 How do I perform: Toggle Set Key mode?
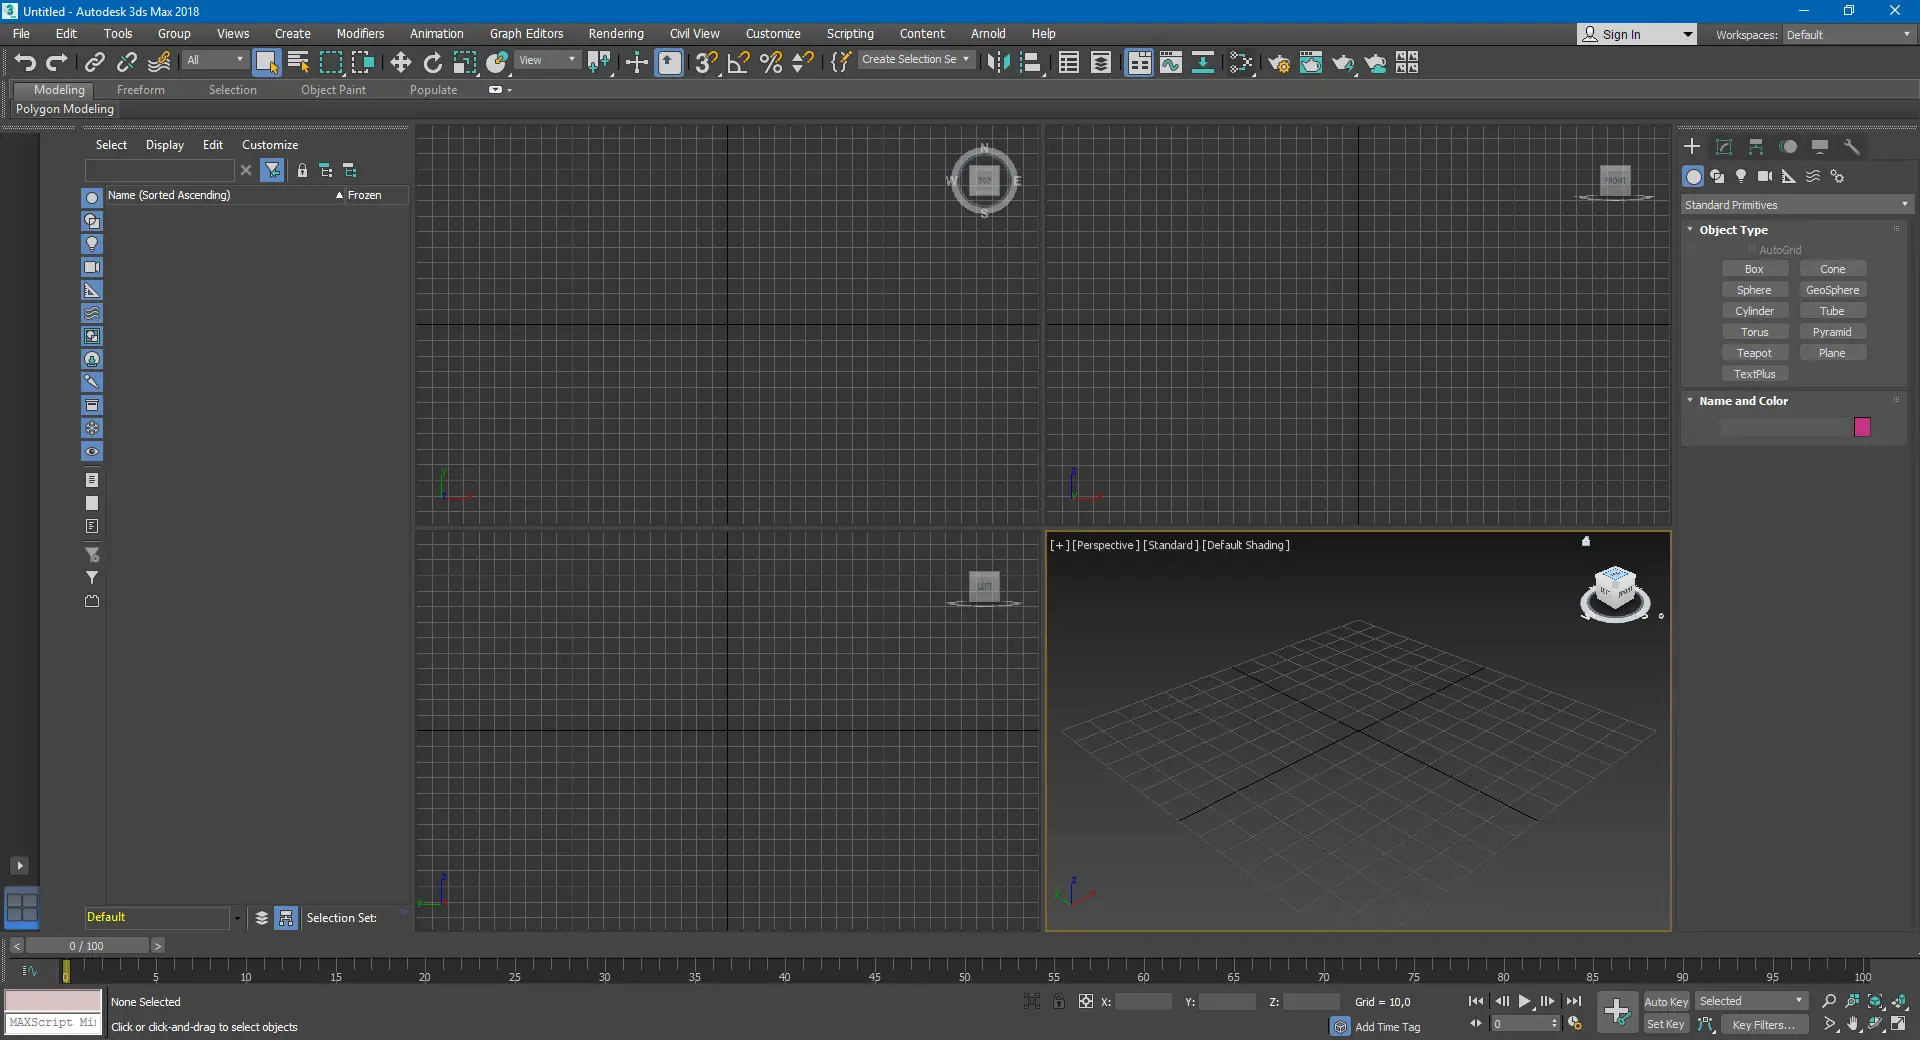pos(1666,1024)
